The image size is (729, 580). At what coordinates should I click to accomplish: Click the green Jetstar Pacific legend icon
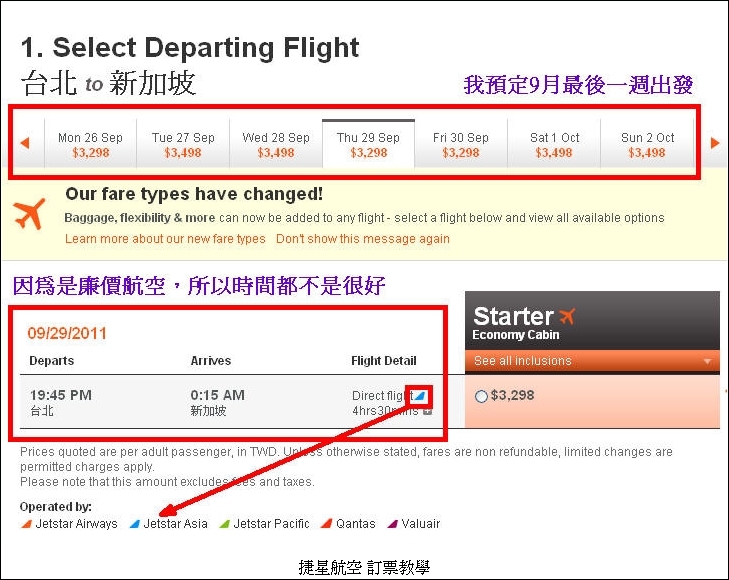click(x=225, y=524)
